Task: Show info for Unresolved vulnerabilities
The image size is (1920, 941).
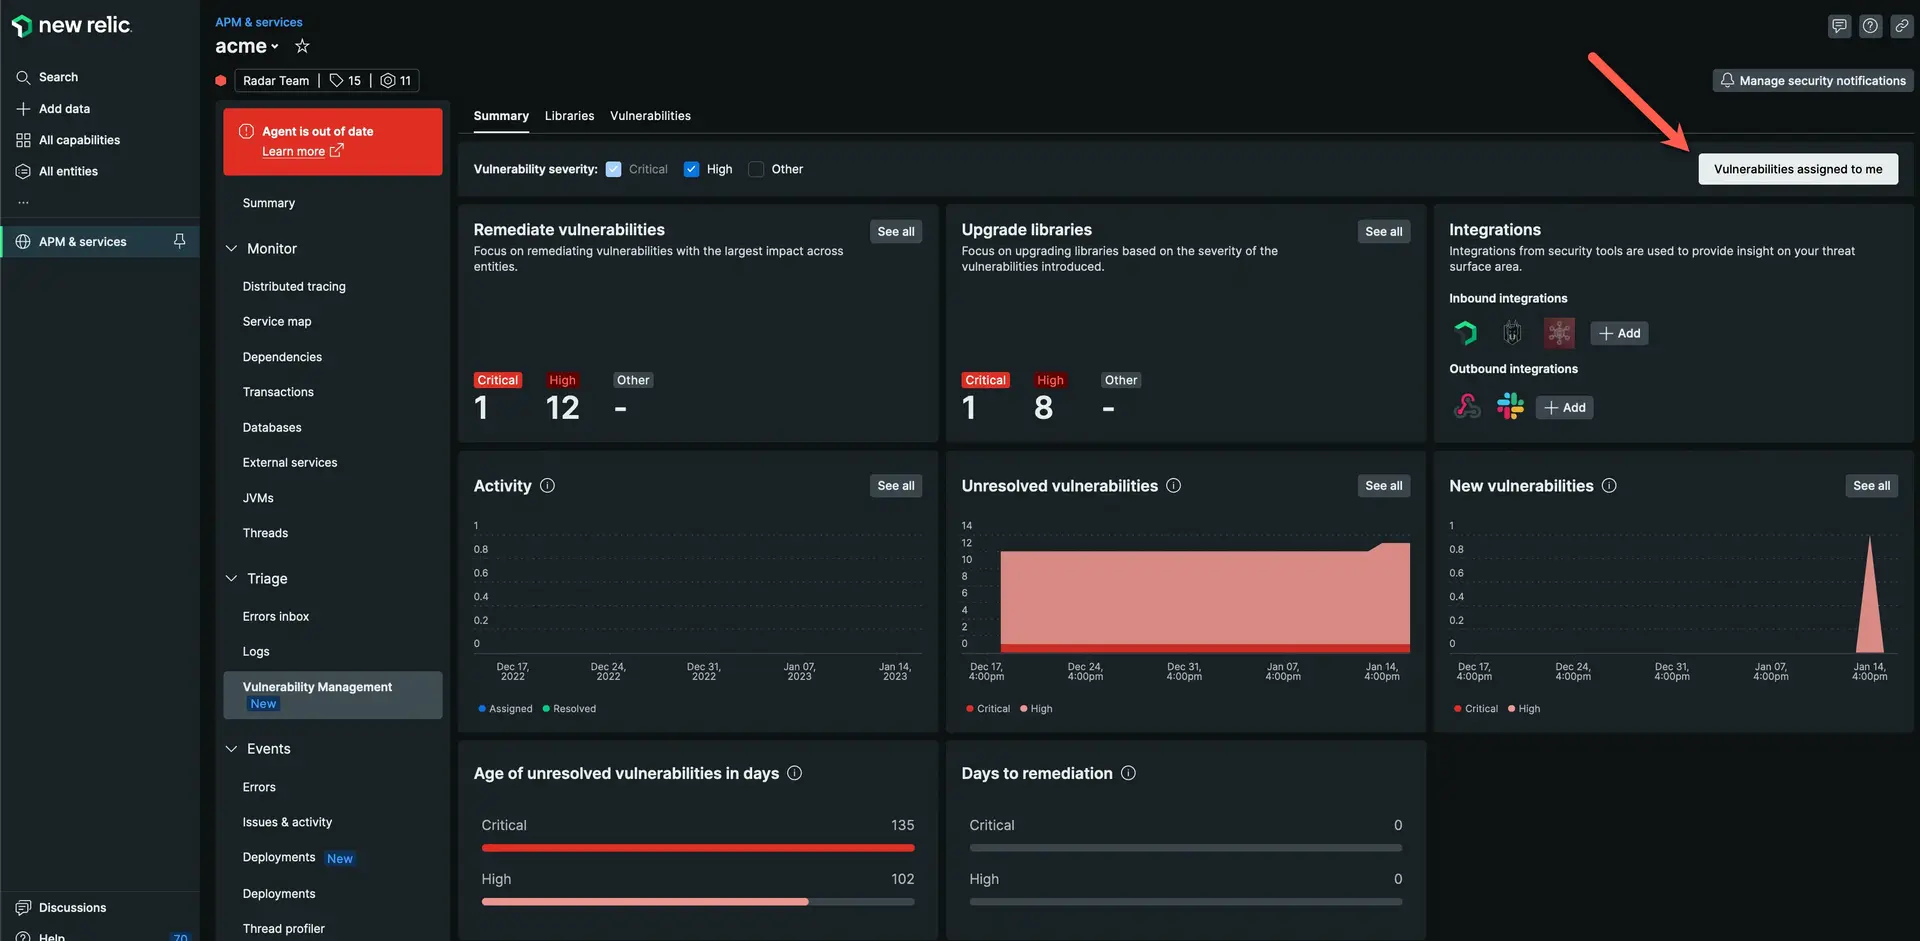Action: [1173, 485]
